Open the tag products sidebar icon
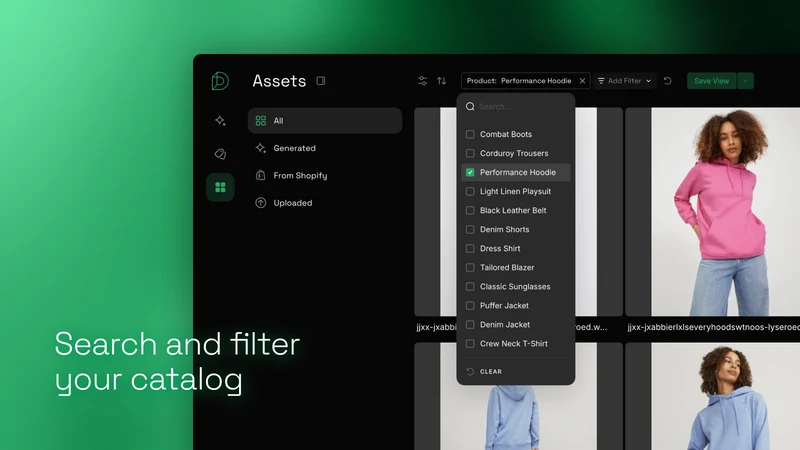 click(220, 154)
